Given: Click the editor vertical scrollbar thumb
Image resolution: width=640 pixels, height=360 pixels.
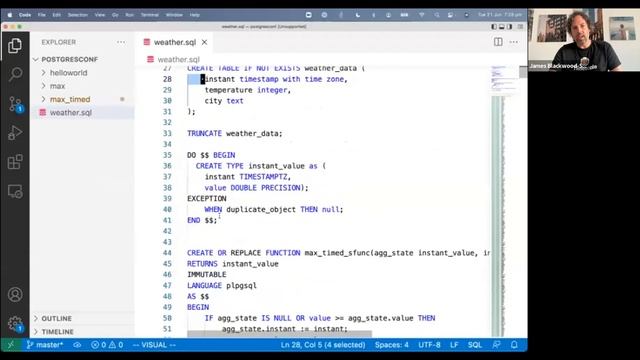Looking at the screenshot, I should [523, 72].
